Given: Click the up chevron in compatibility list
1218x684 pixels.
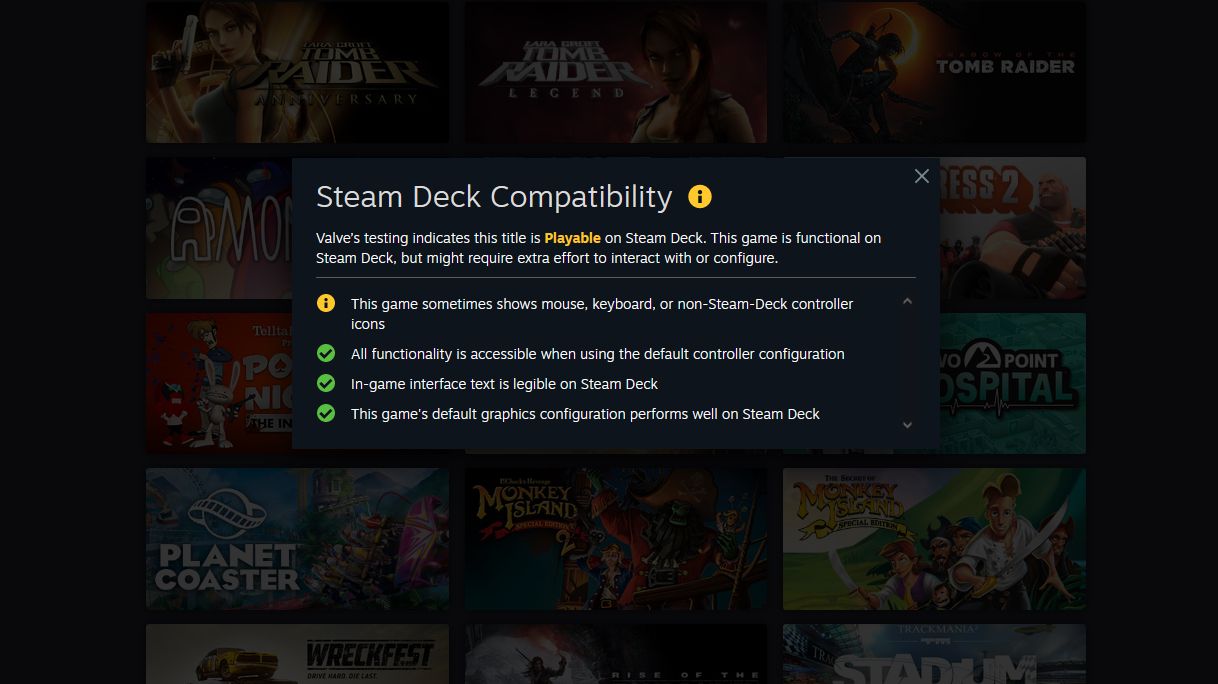Looking at the screenshot, I should [x=907, y=301].
